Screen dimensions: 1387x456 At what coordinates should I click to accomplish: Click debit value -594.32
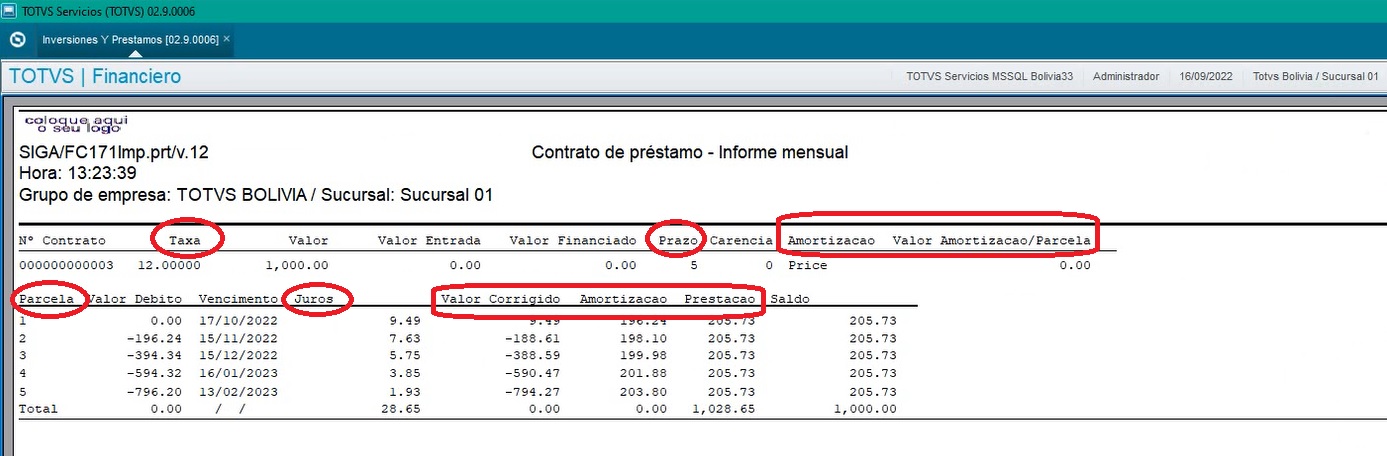[x=153, y=373]
